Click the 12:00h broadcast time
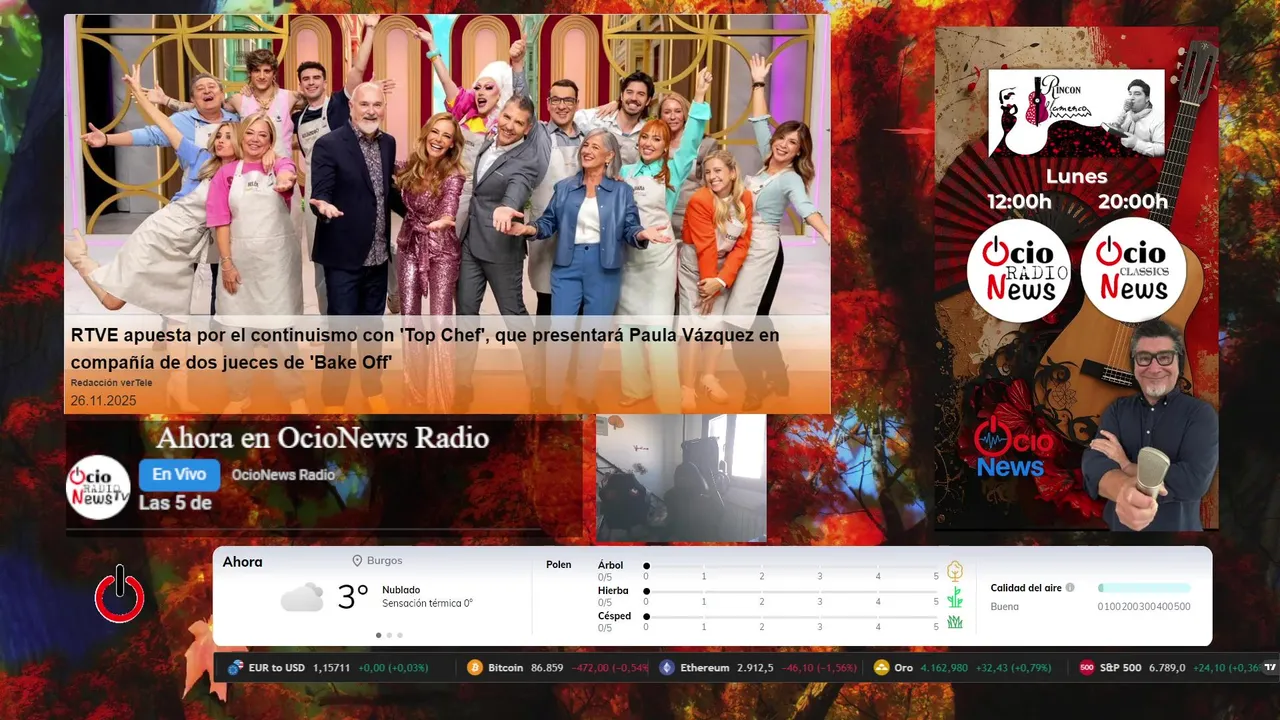This screenshot has width=1280, height=720. coord(1019,202)
